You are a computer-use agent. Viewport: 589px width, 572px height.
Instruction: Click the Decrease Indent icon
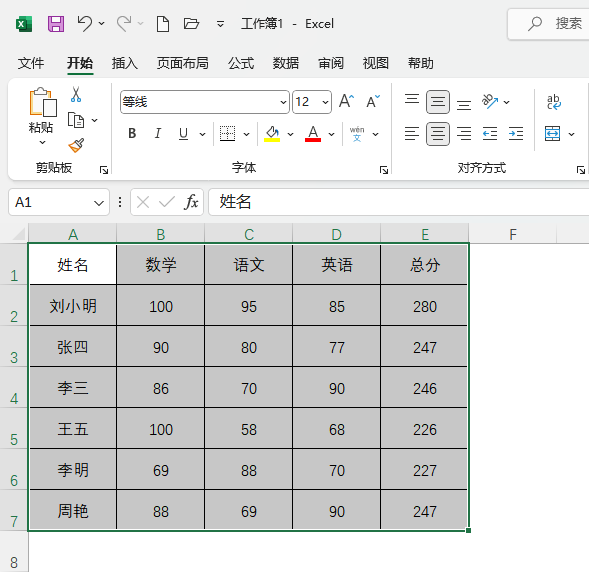coord(490,133)
